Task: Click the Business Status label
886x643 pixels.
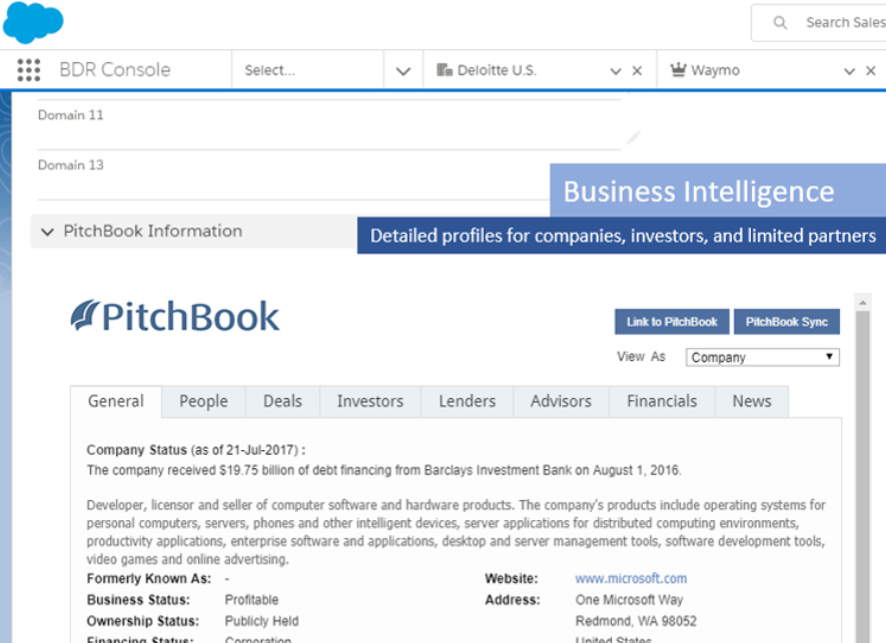Action: (138, 599)
